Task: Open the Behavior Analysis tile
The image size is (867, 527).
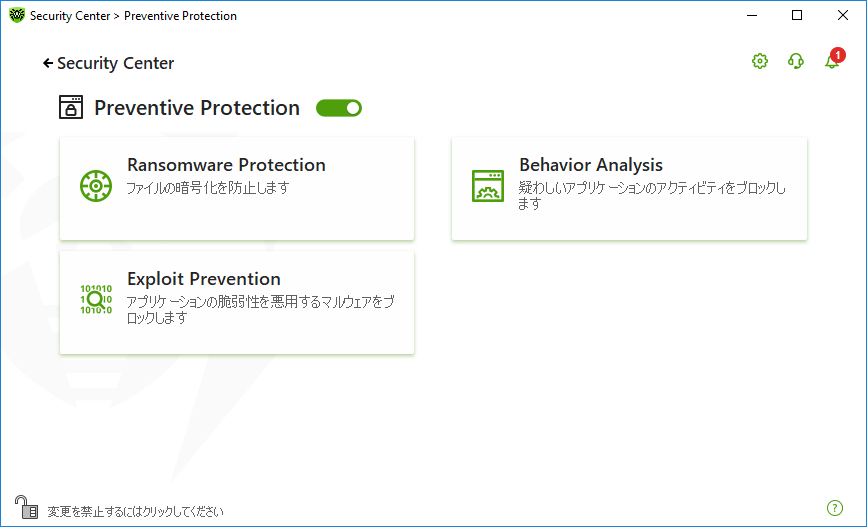Action: 629,189
